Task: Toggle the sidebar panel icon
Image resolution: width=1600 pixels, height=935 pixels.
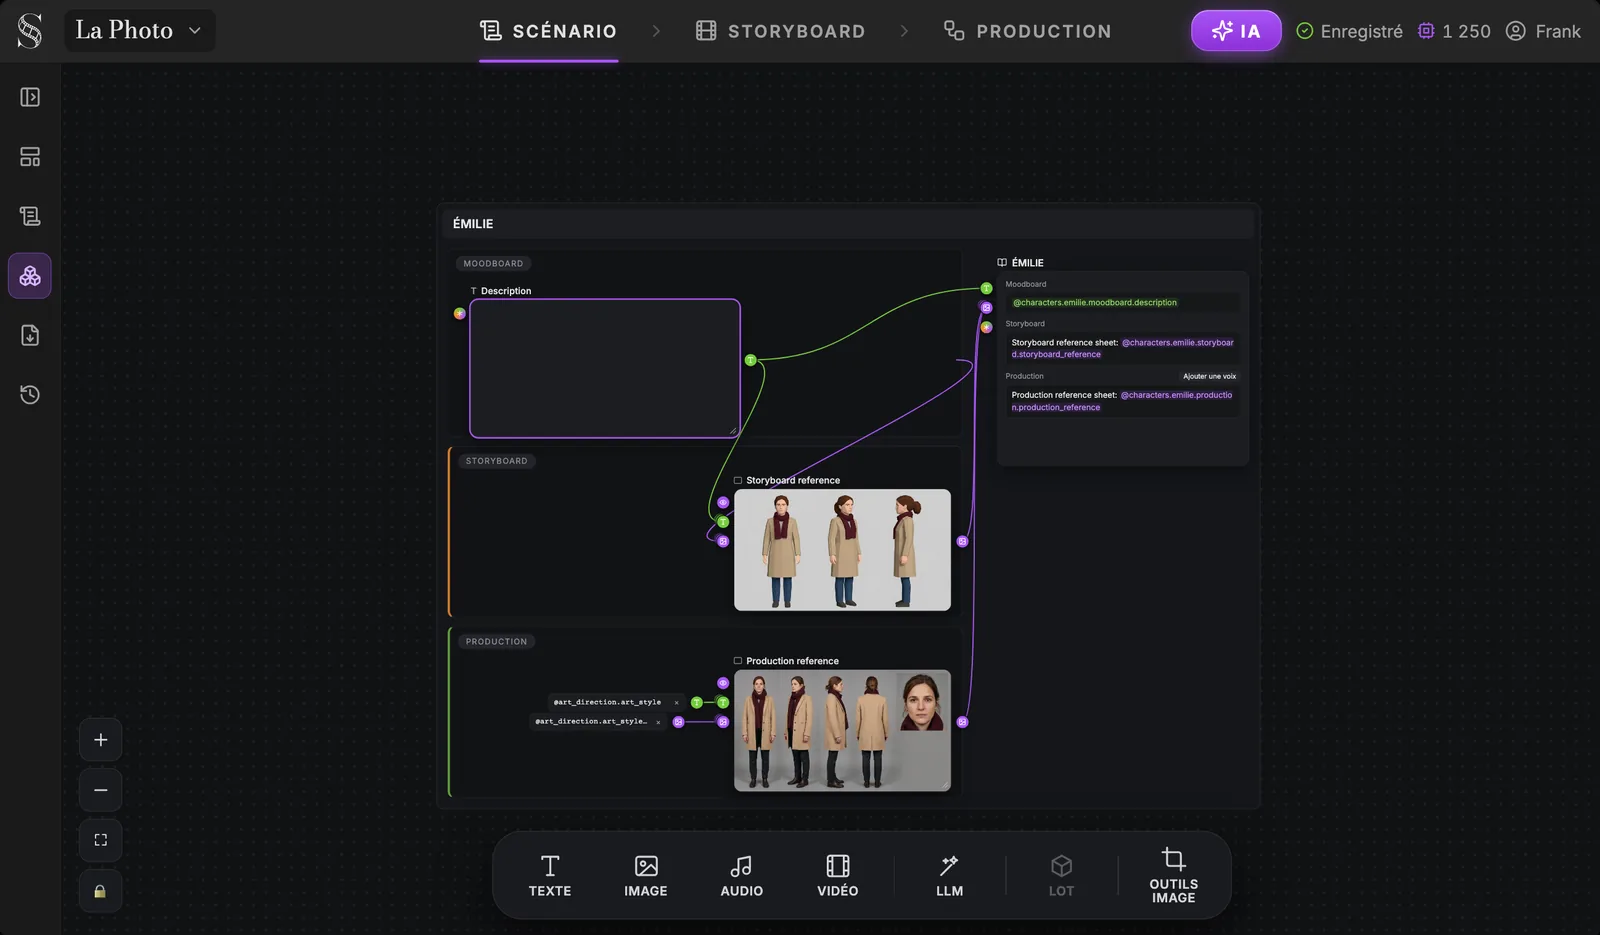Action: (x=30, y=97)
